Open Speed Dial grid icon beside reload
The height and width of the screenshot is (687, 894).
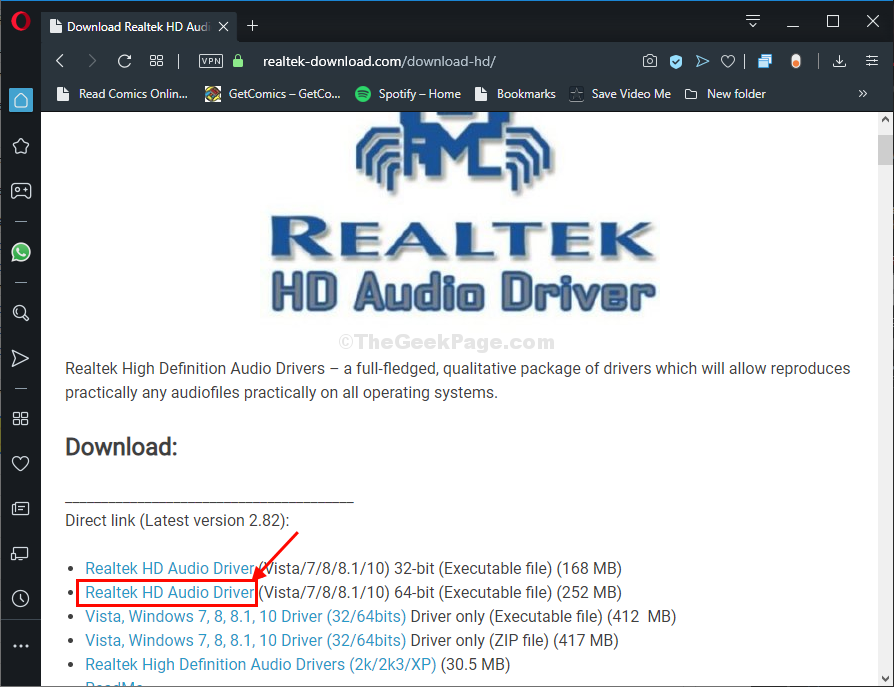tap(157, 61)
